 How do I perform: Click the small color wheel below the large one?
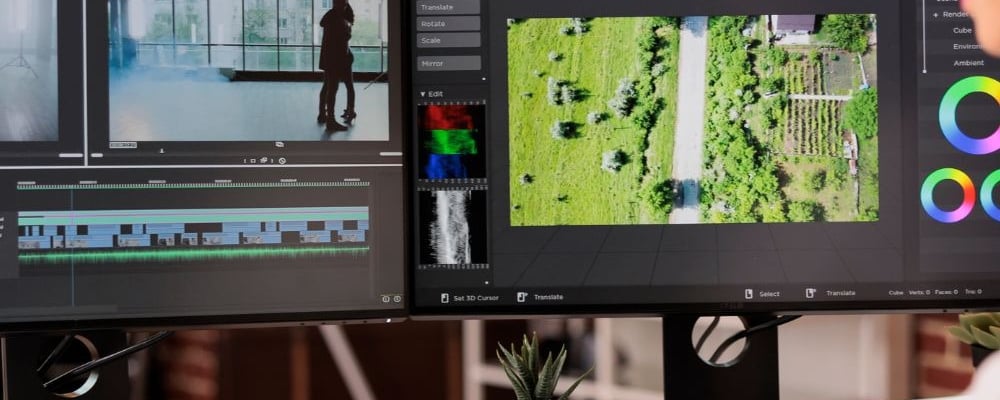[948, 195]
